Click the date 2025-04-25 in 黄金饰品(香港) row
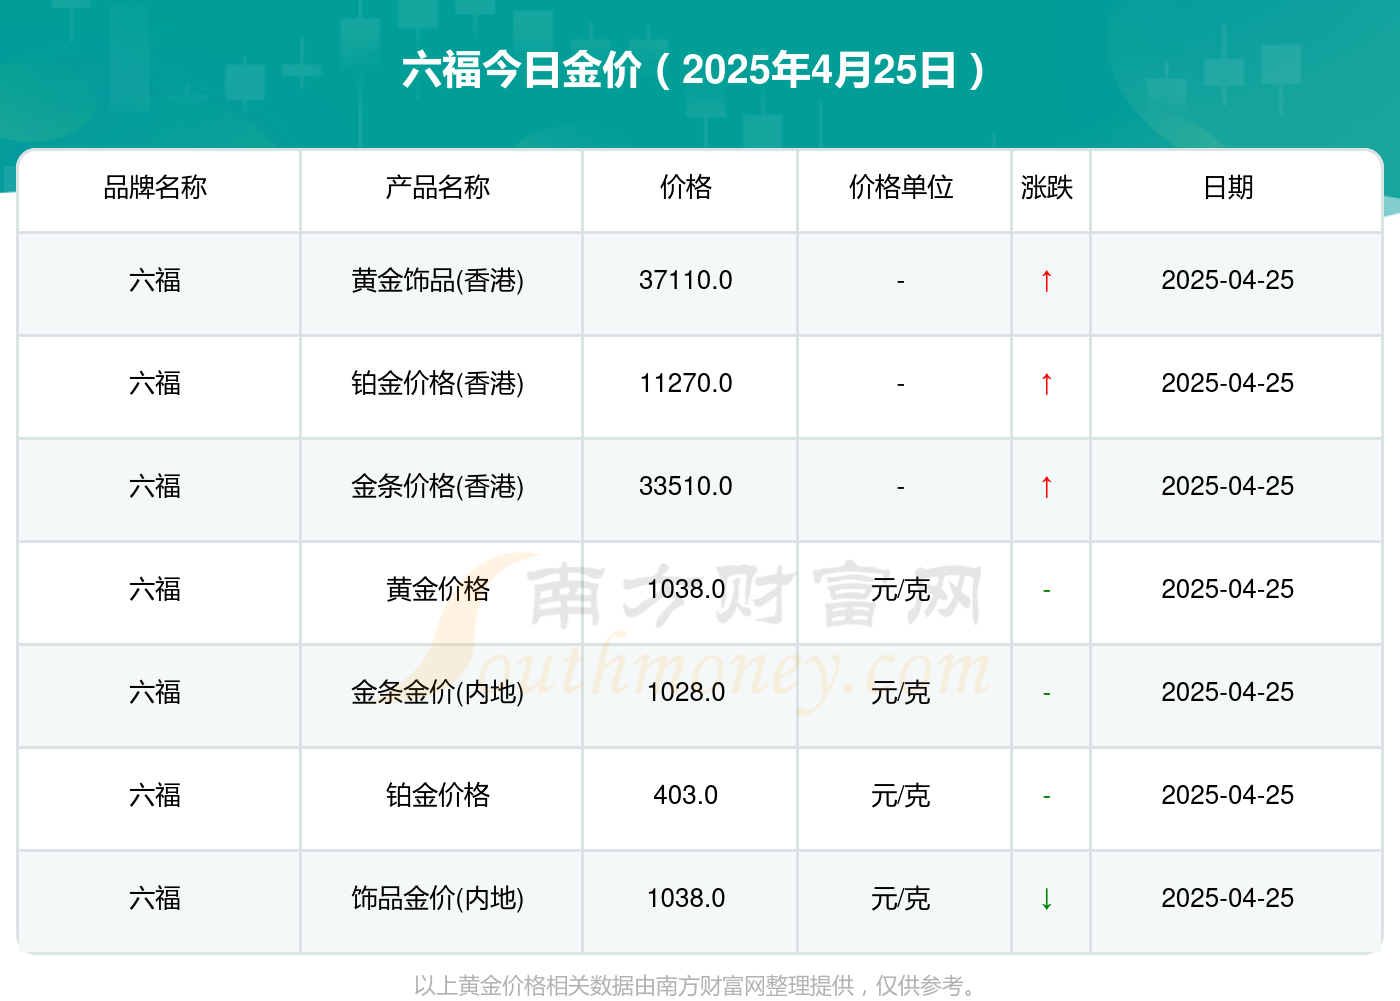The image size is (1400, 1001). pos(1228,280)
